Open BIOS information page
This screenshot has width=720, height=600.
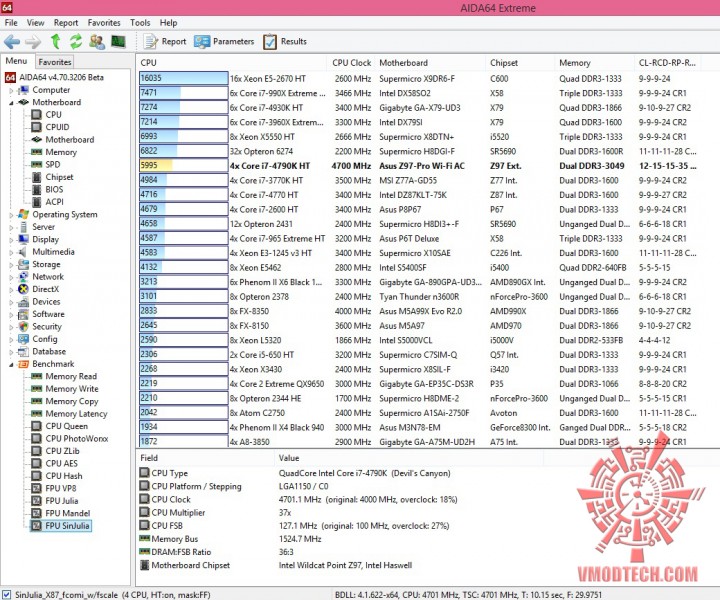pyautogui.click(x=54, y=189)
